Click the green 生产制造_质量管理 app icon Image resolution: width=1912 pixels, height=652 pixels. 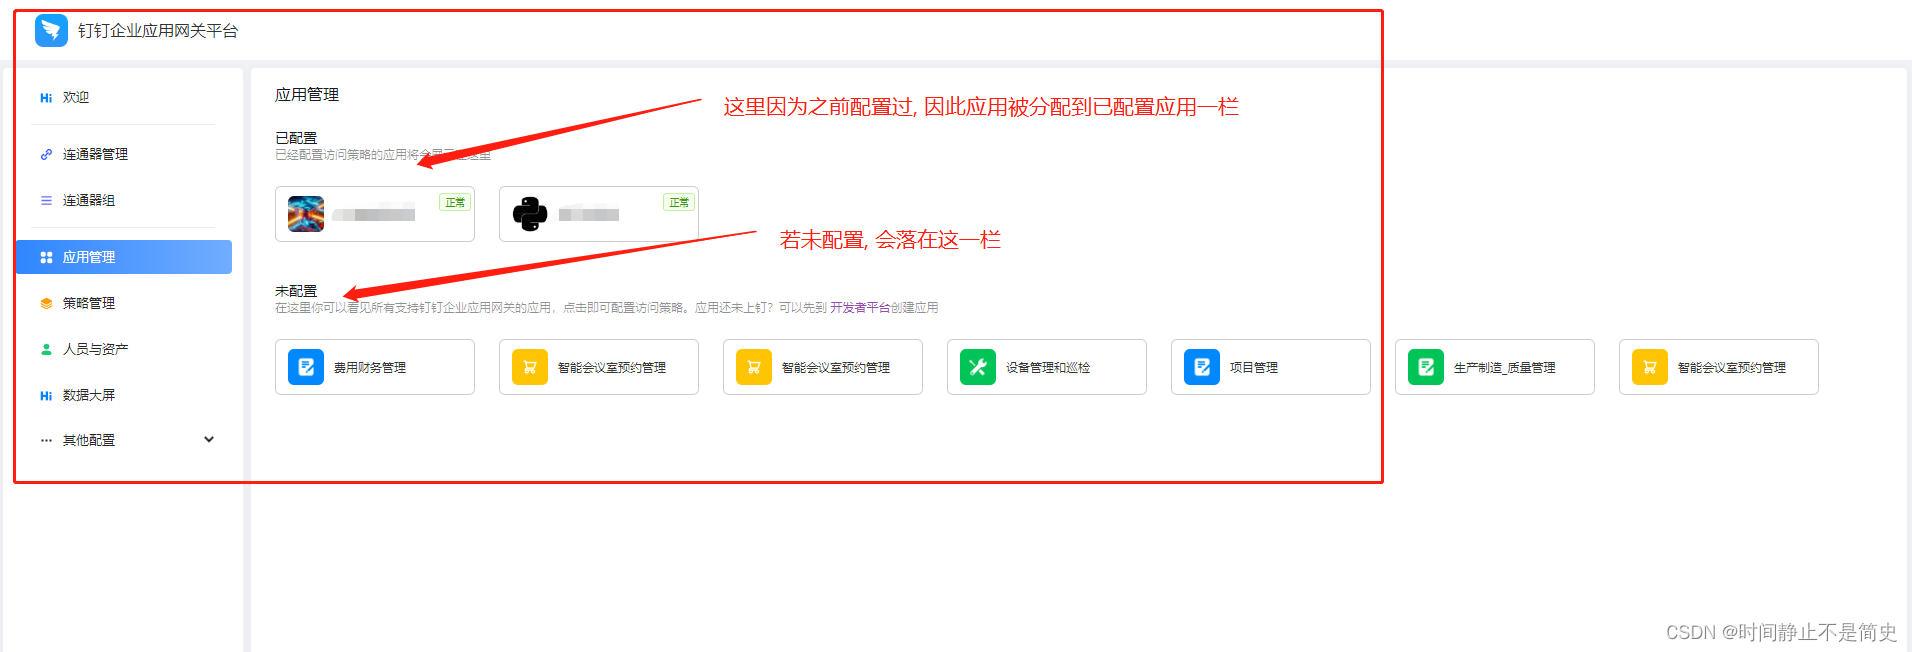click(1426, 367)
